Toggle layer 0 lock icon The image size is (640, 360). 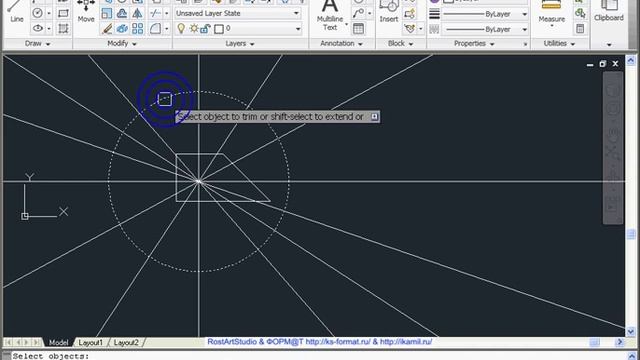point(205,29)
